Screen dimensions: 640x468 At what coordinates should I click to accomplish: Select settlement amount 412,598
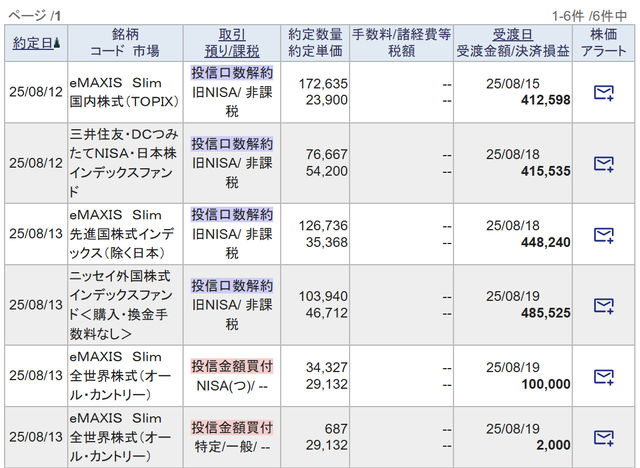click(x=545, y=100)
